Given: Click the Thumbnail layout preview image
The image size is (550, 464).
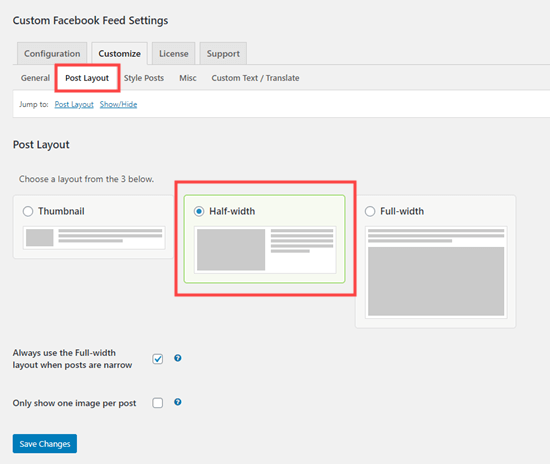Looking at the screenshot, I should point(94,238).
